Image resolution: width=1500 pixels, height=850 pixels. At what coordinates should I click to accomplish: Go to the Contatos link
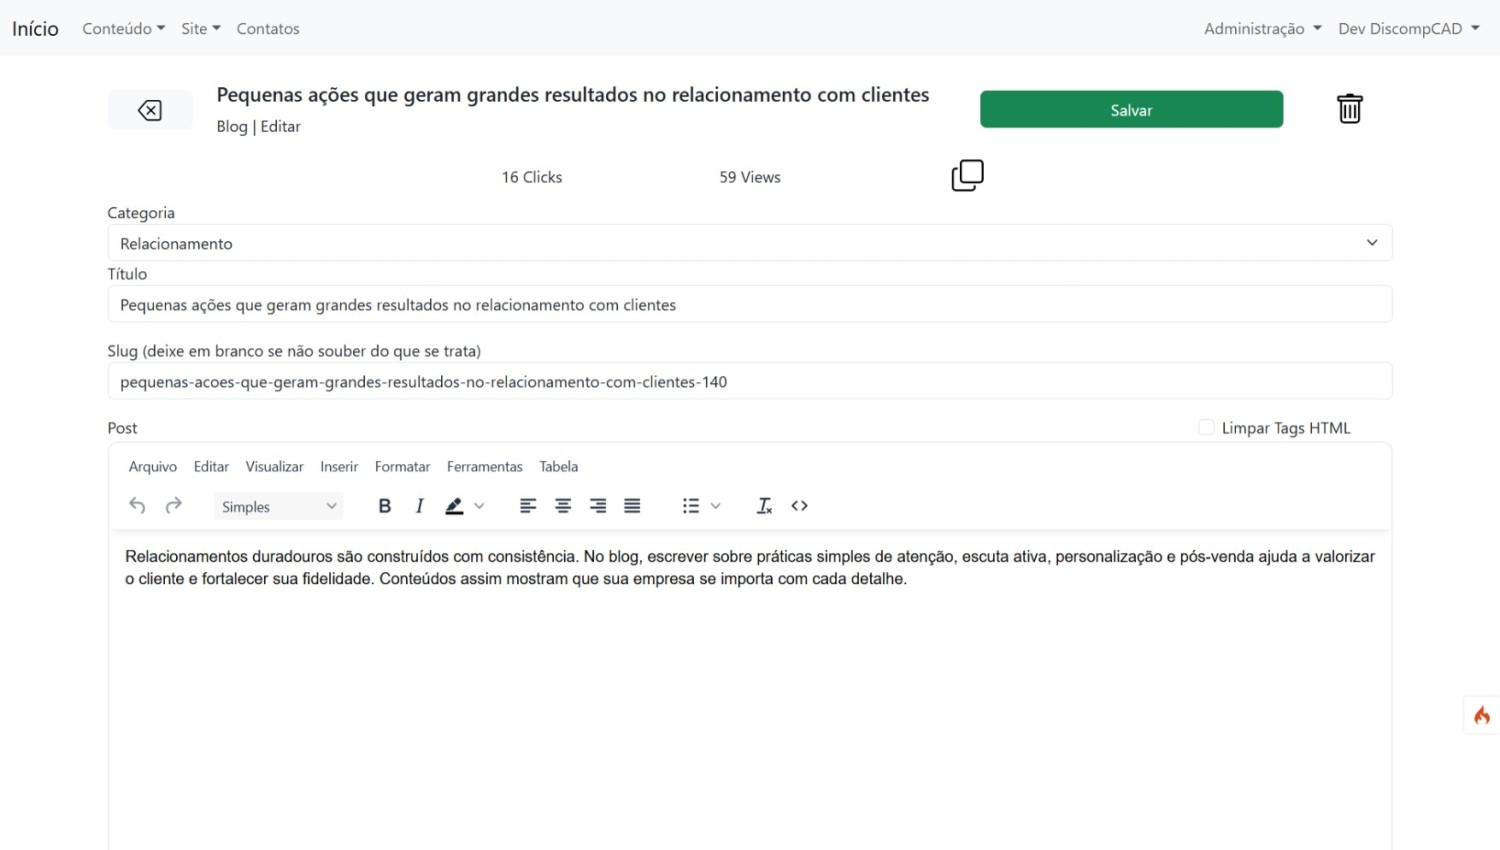tap(268, 29)
